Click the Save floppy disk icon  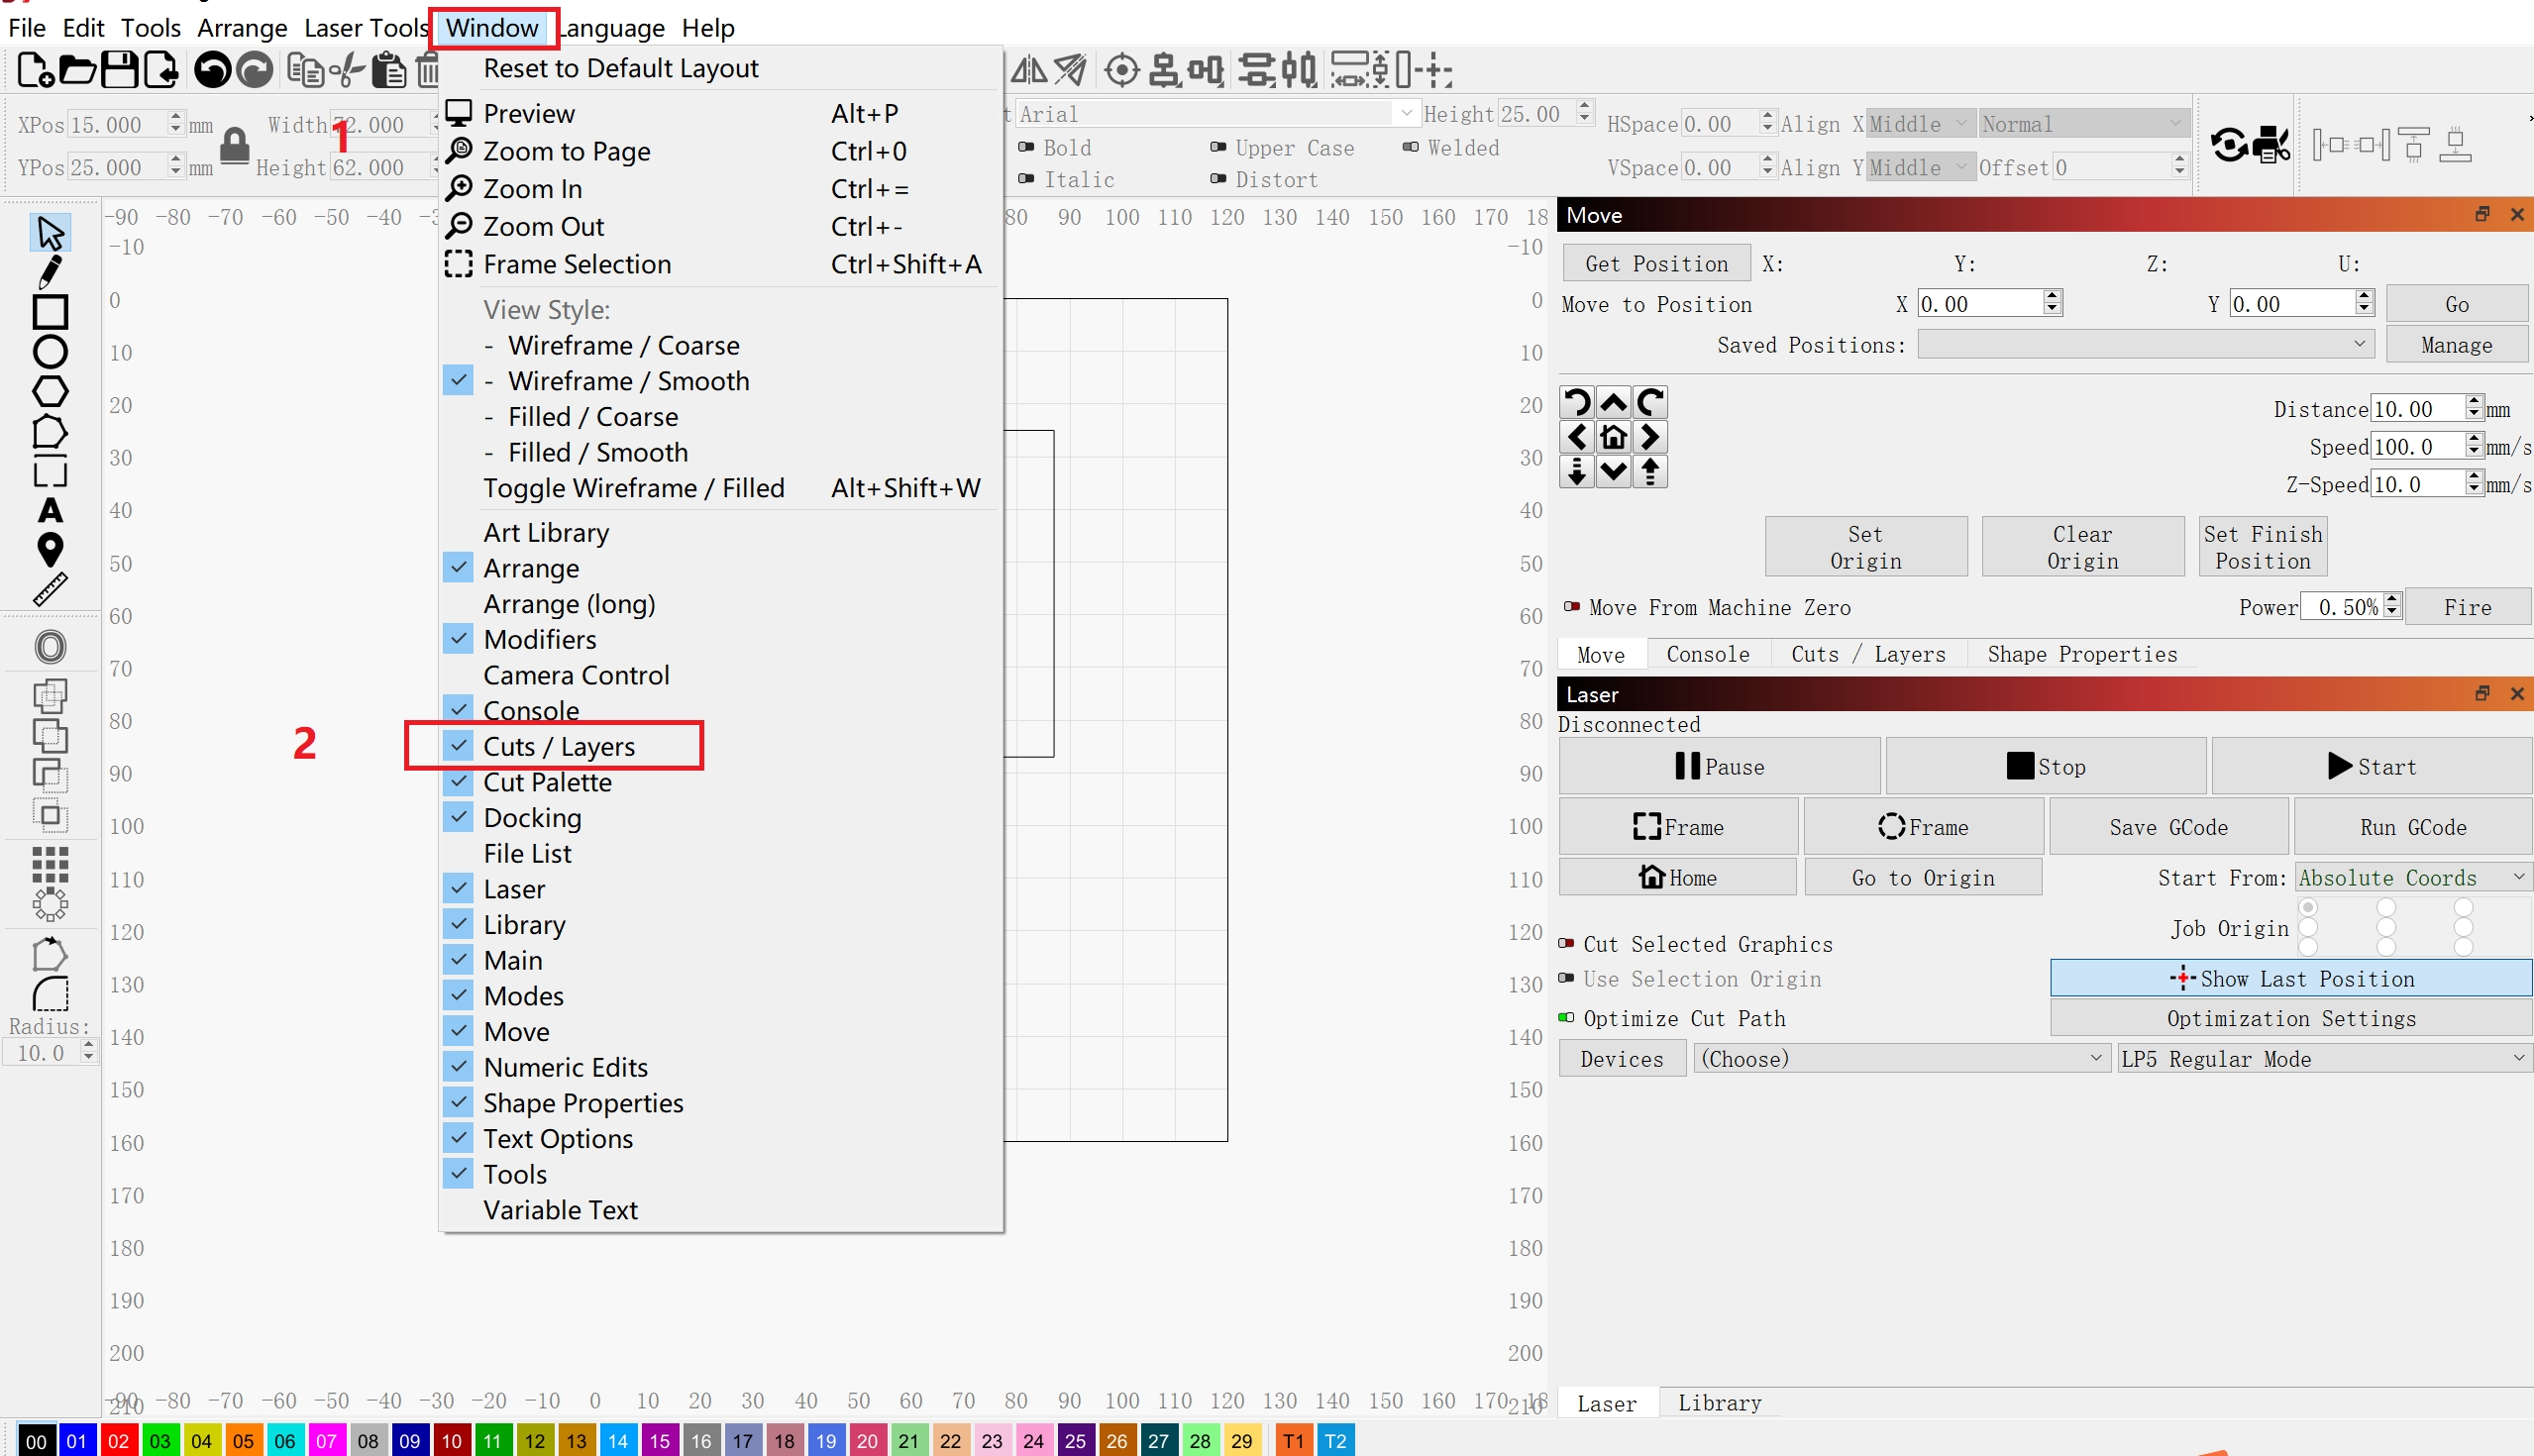click(119, 70)
